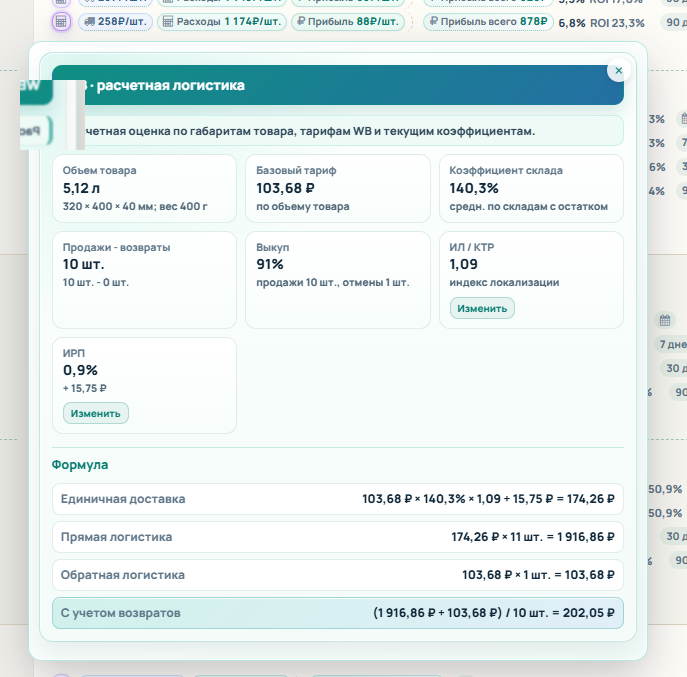Click the Прямая логистика formula row
687x677 pixels.
coord(338,537)
